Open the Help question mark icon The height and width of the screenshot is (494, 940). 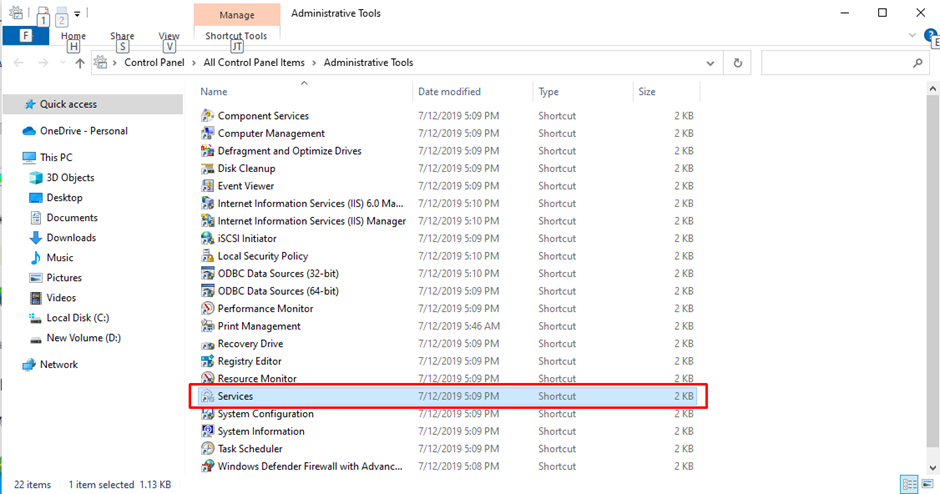931,35
